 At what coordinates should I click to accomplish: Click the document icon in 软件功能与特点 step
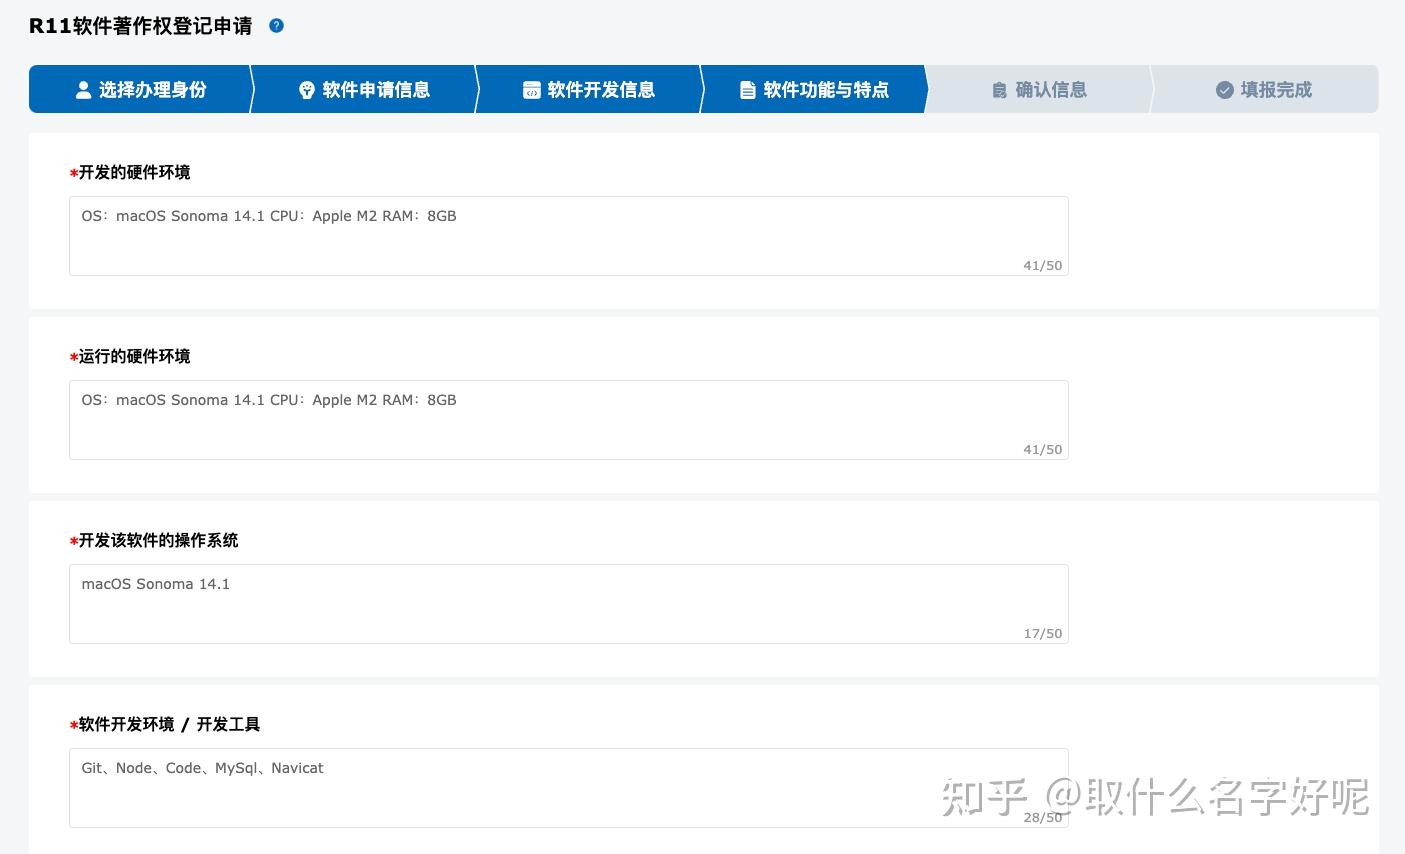coord(748,90)
